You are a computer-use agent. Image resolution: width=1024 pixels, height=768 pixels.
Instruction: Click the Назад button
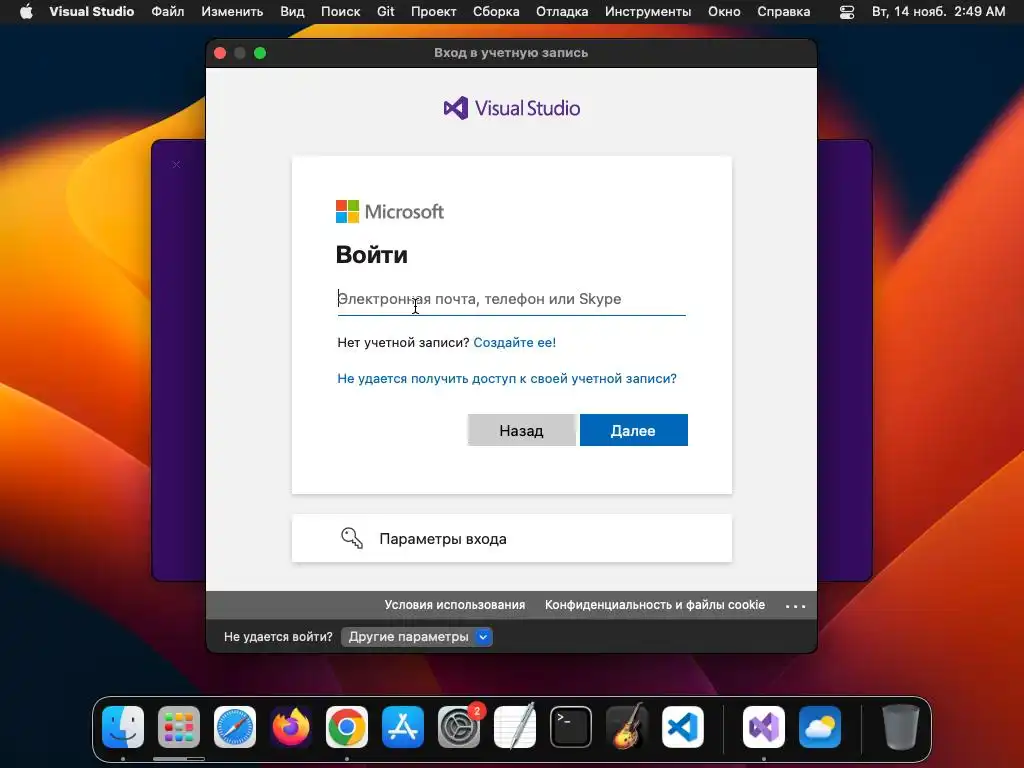click(x=521, y=430)
